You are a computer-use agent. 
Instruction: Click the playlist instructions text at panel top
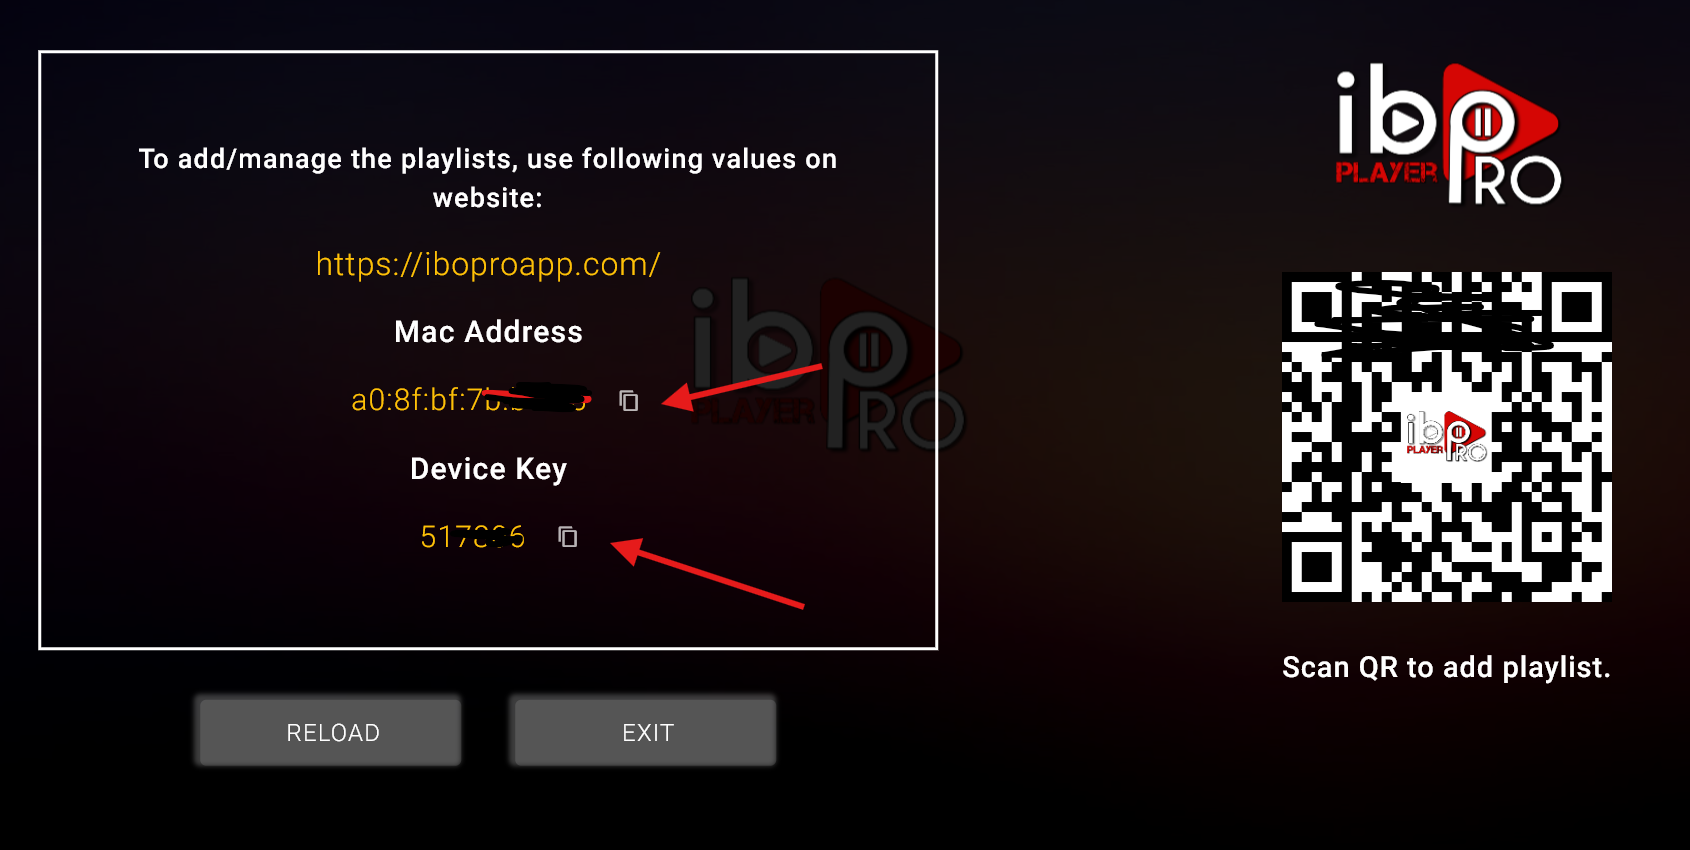488,178
